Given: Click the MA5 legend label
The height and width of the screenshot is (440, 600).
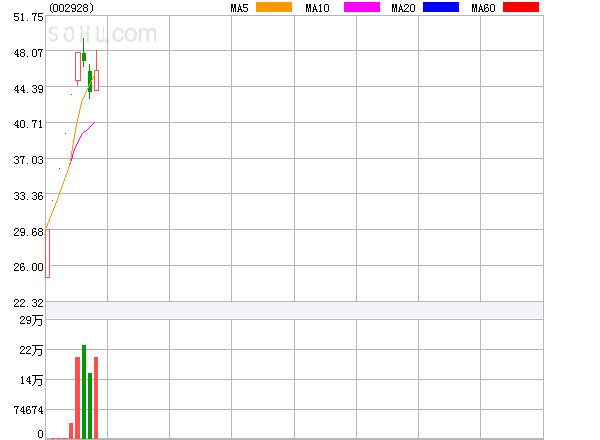Looking at the screenshot, I should coord(240,8).
